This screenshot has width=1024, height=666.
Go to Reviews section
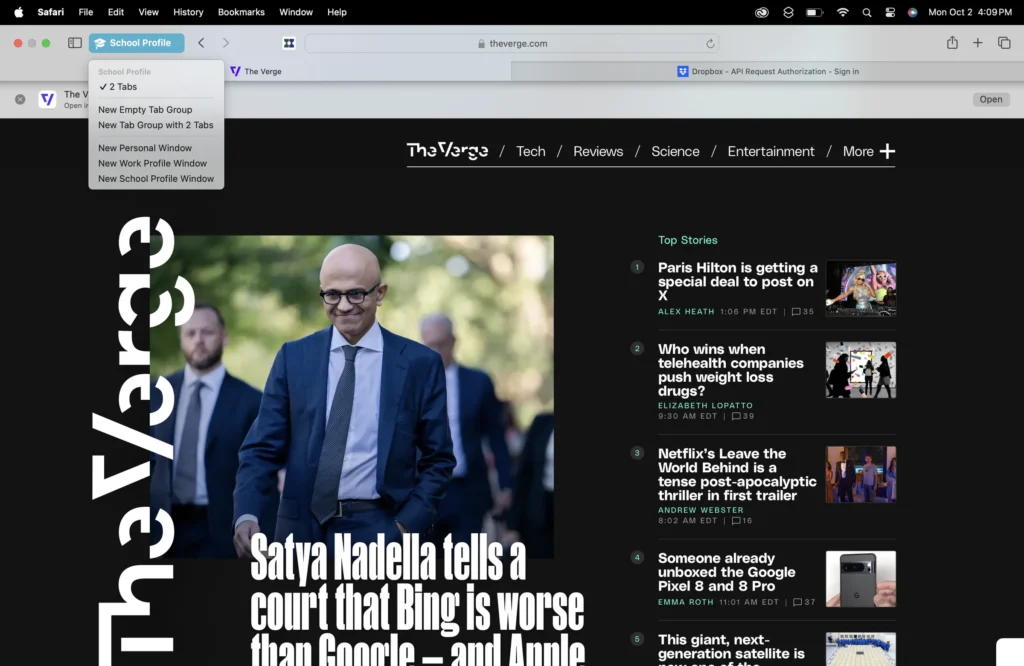point(598,151)
